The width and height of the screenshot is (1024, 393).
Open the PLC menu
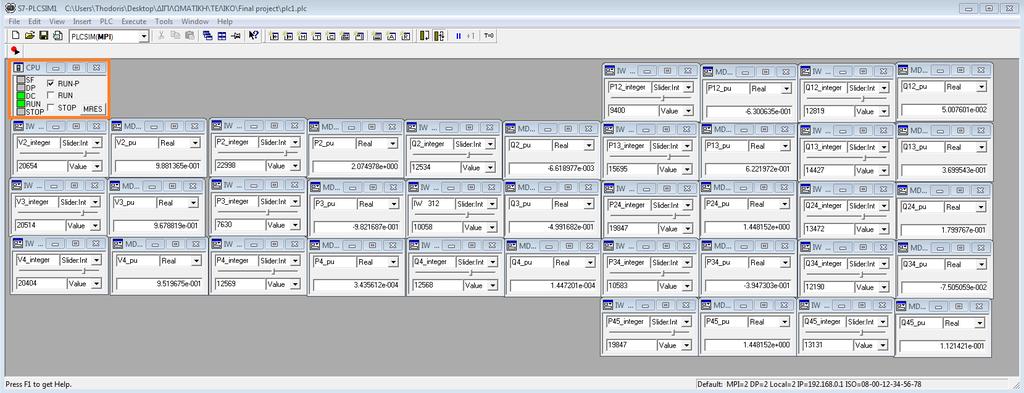click(x=106, y=22)
